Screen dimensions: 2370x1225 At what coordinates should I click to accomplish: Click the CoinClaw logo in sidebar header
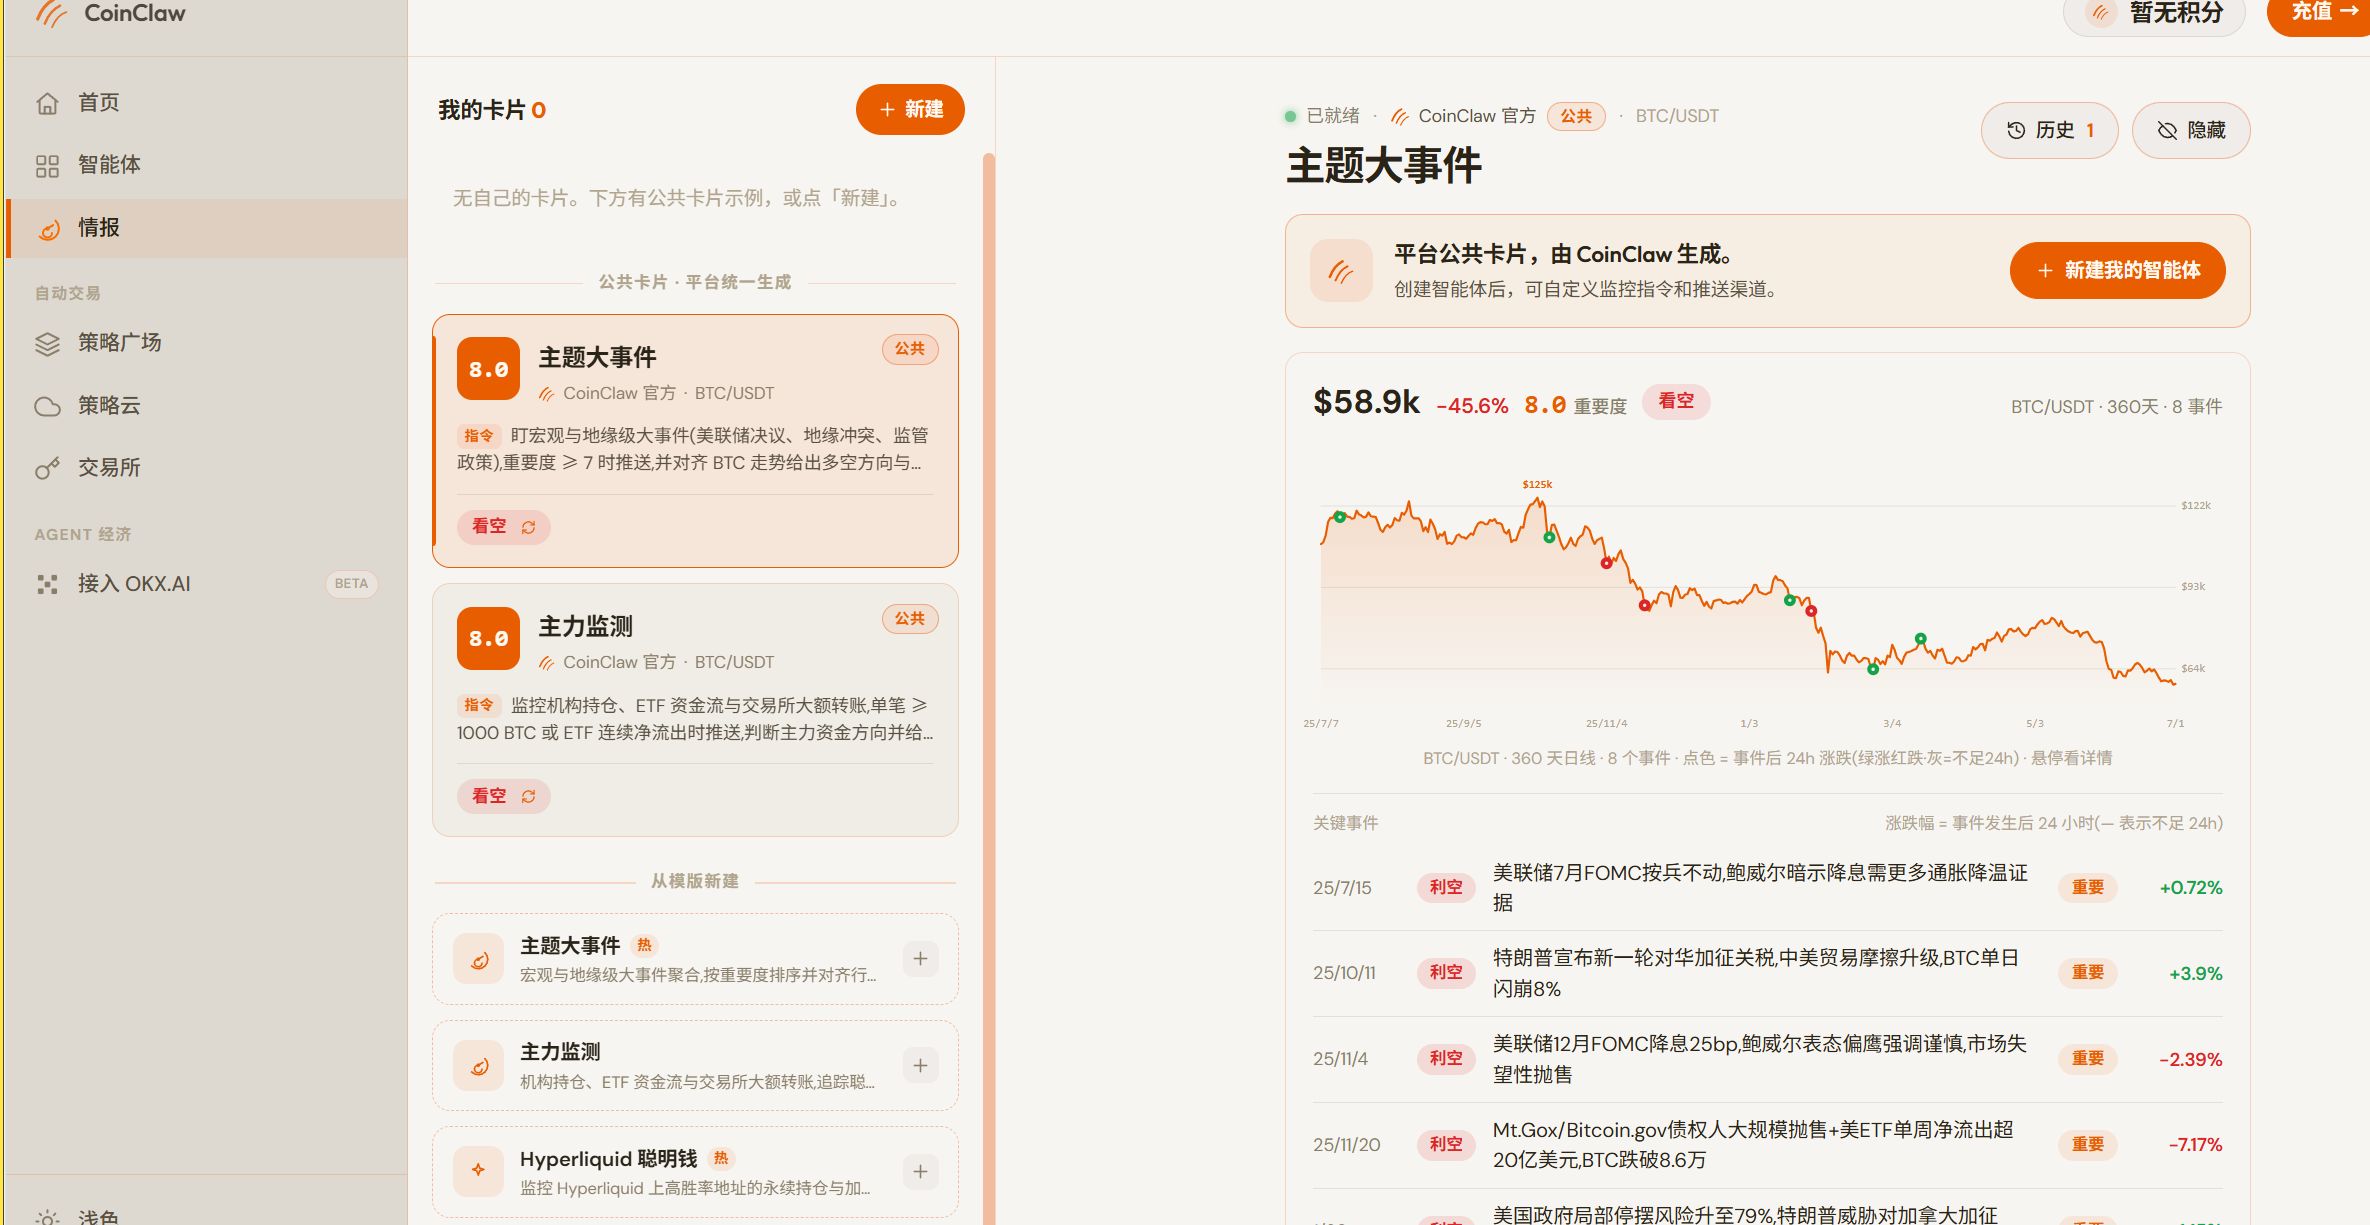point(110,13)
